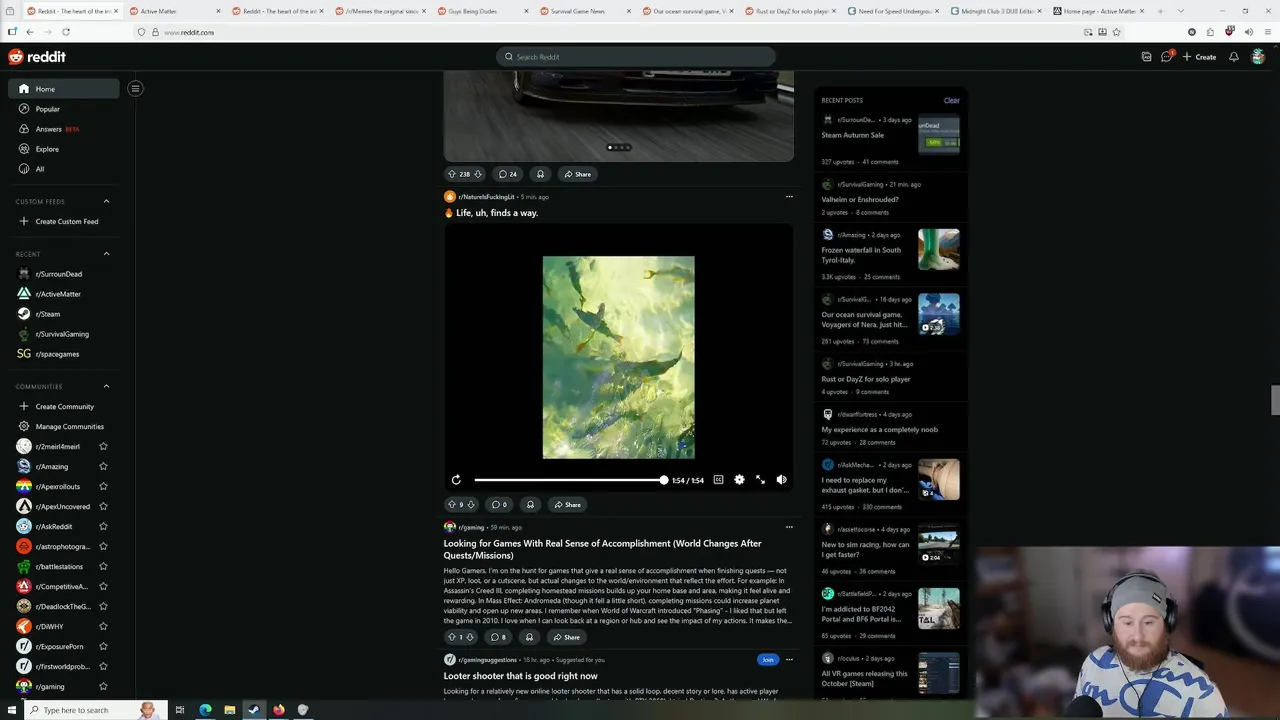
Task: Open the advertise icon in header
Action: pos(1146,57)
